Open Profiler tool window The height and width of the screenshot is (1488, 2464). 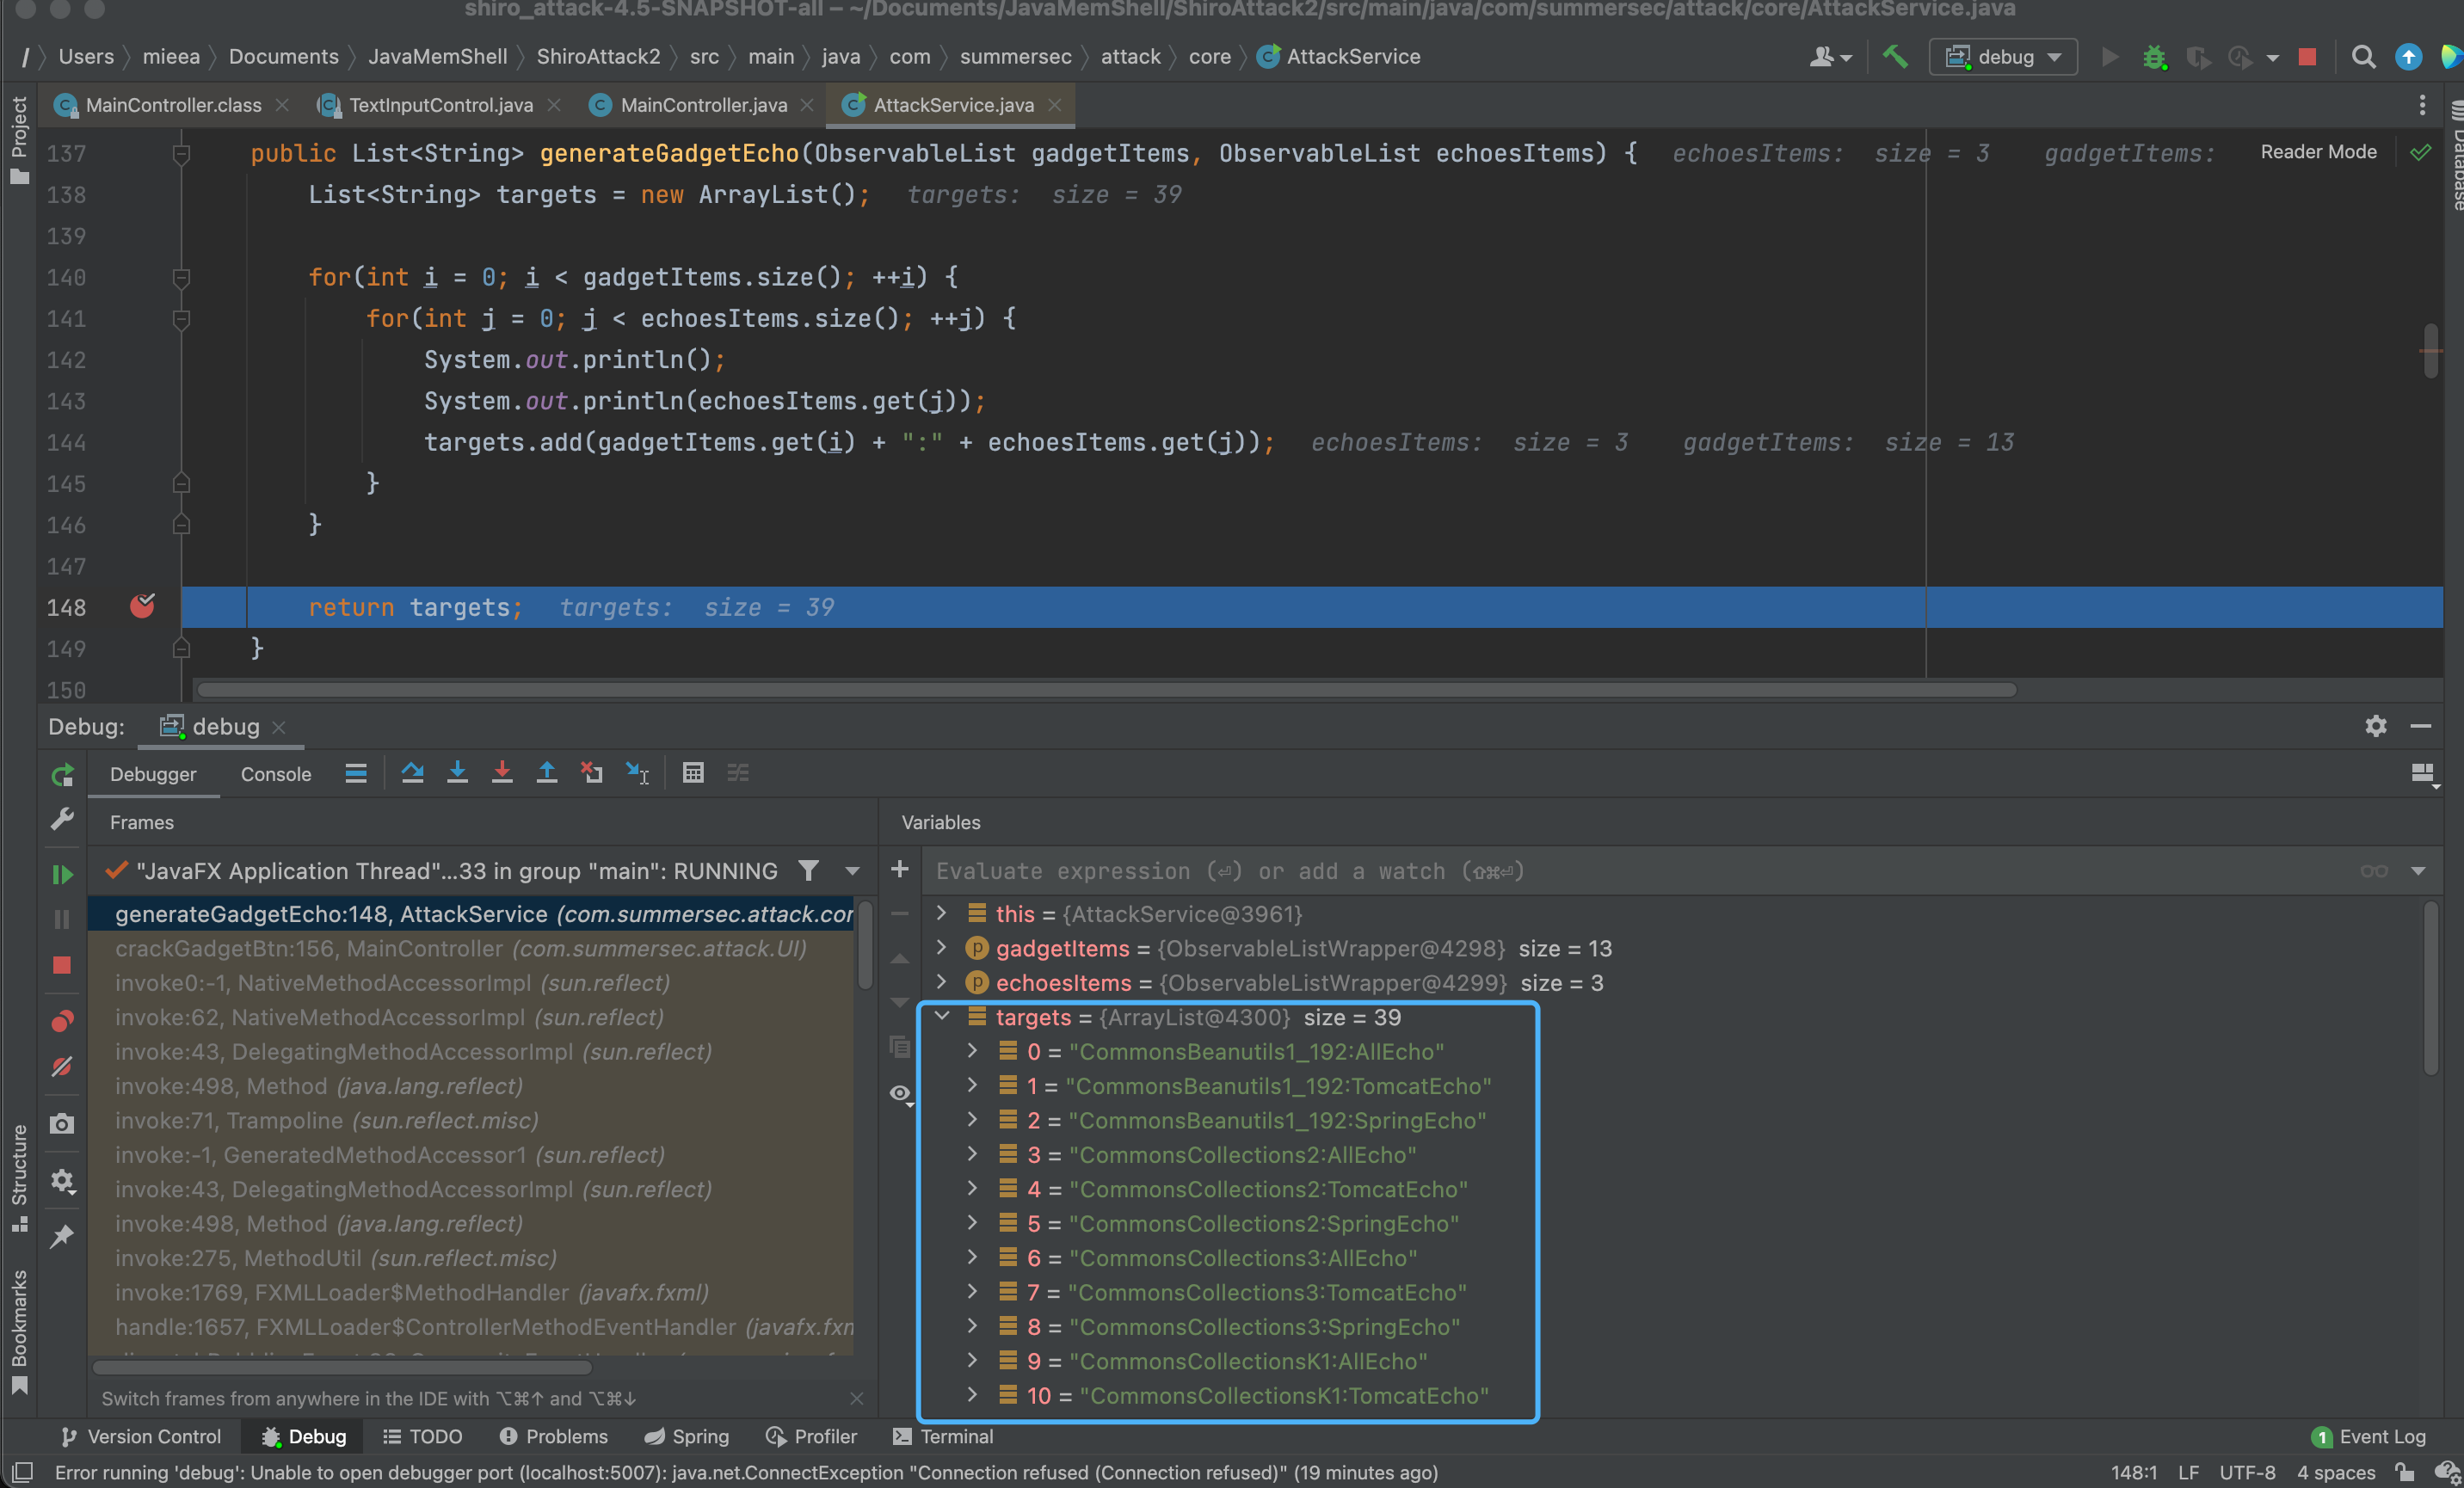(811, 1436)
